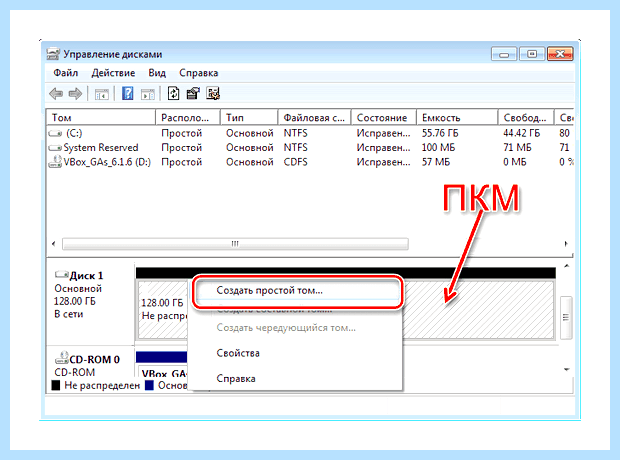Click Простой in the (C:) row

(x=181, y=133)
